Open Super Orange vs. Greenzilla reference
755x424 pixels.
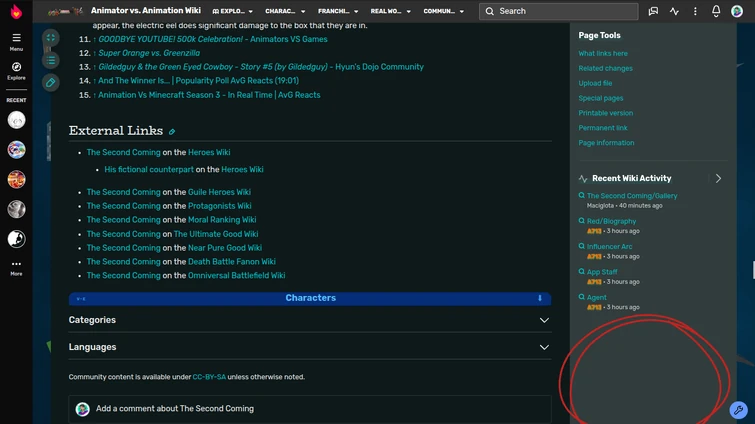point(149,53)
